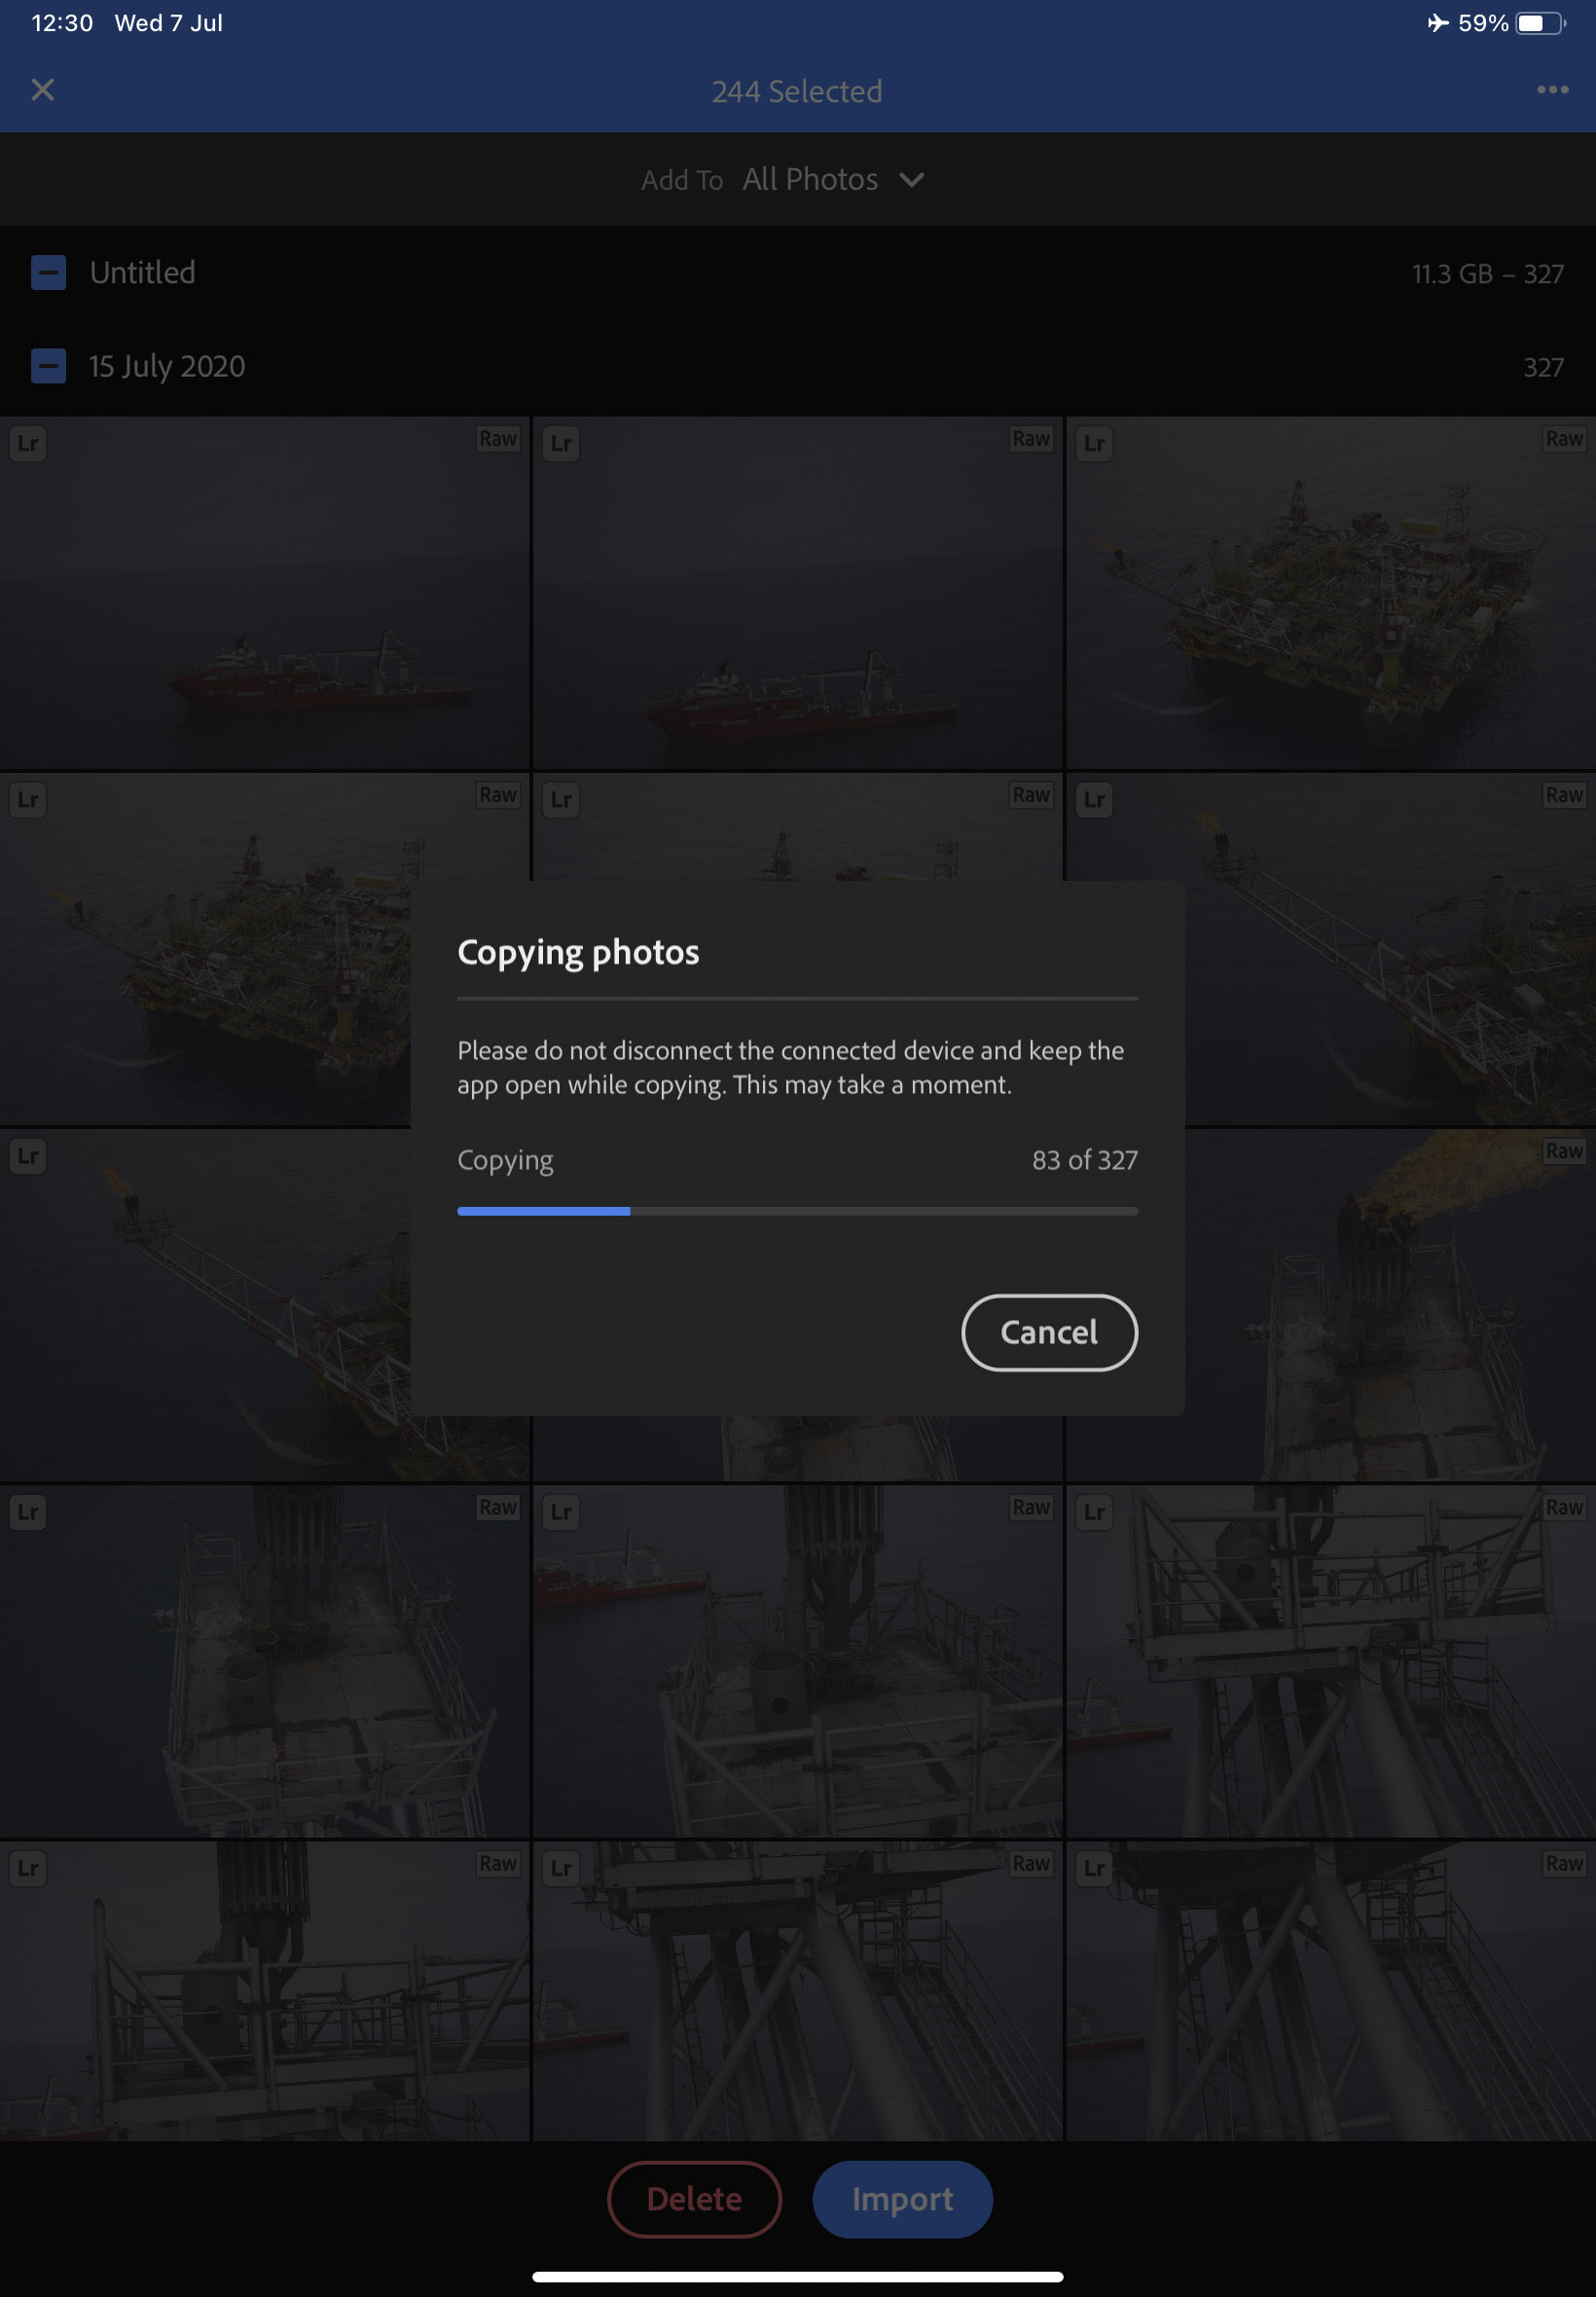Select the first-row left red ship photo
Screen dimensions: 1596x2297
pyautogui.click(x=264, y=593)
